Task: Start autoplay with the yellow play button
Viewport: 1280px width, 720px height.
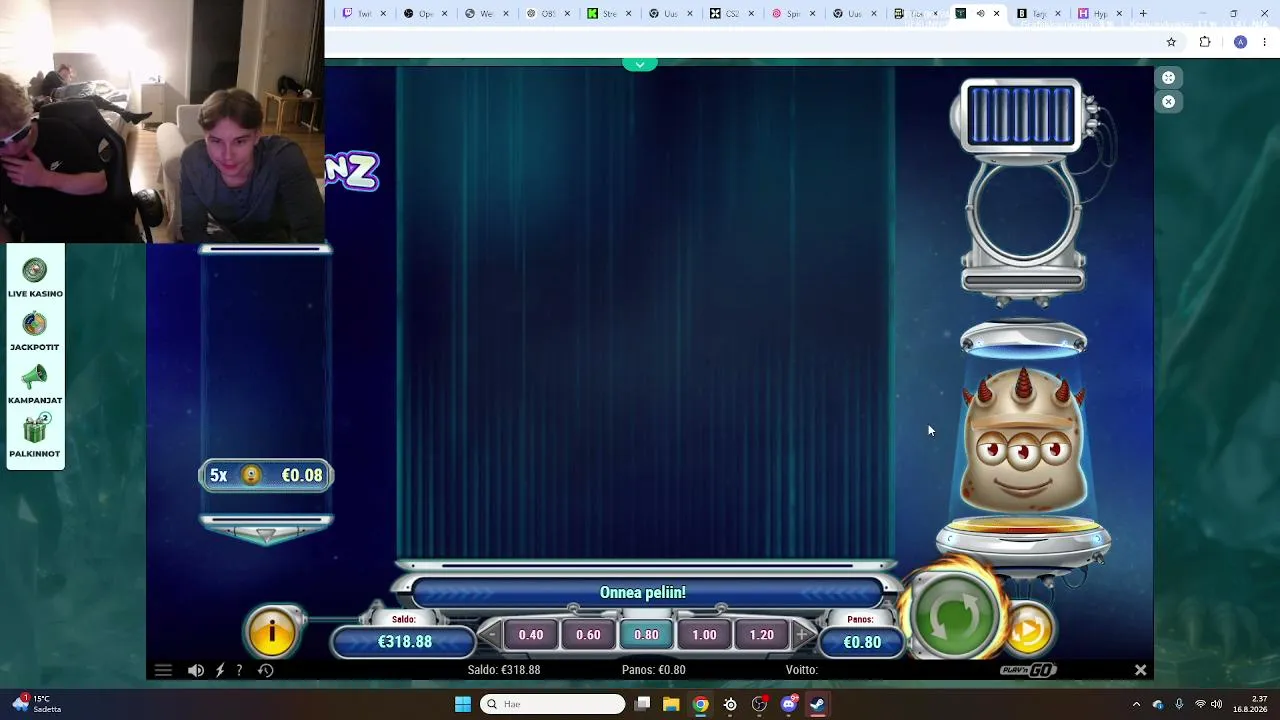Action: (x=1028, y=629)
